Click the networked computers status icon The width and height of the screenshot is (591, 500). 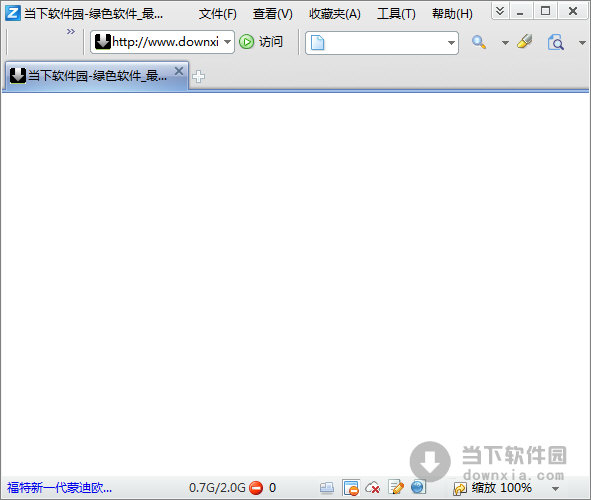[x=327, y=488]
